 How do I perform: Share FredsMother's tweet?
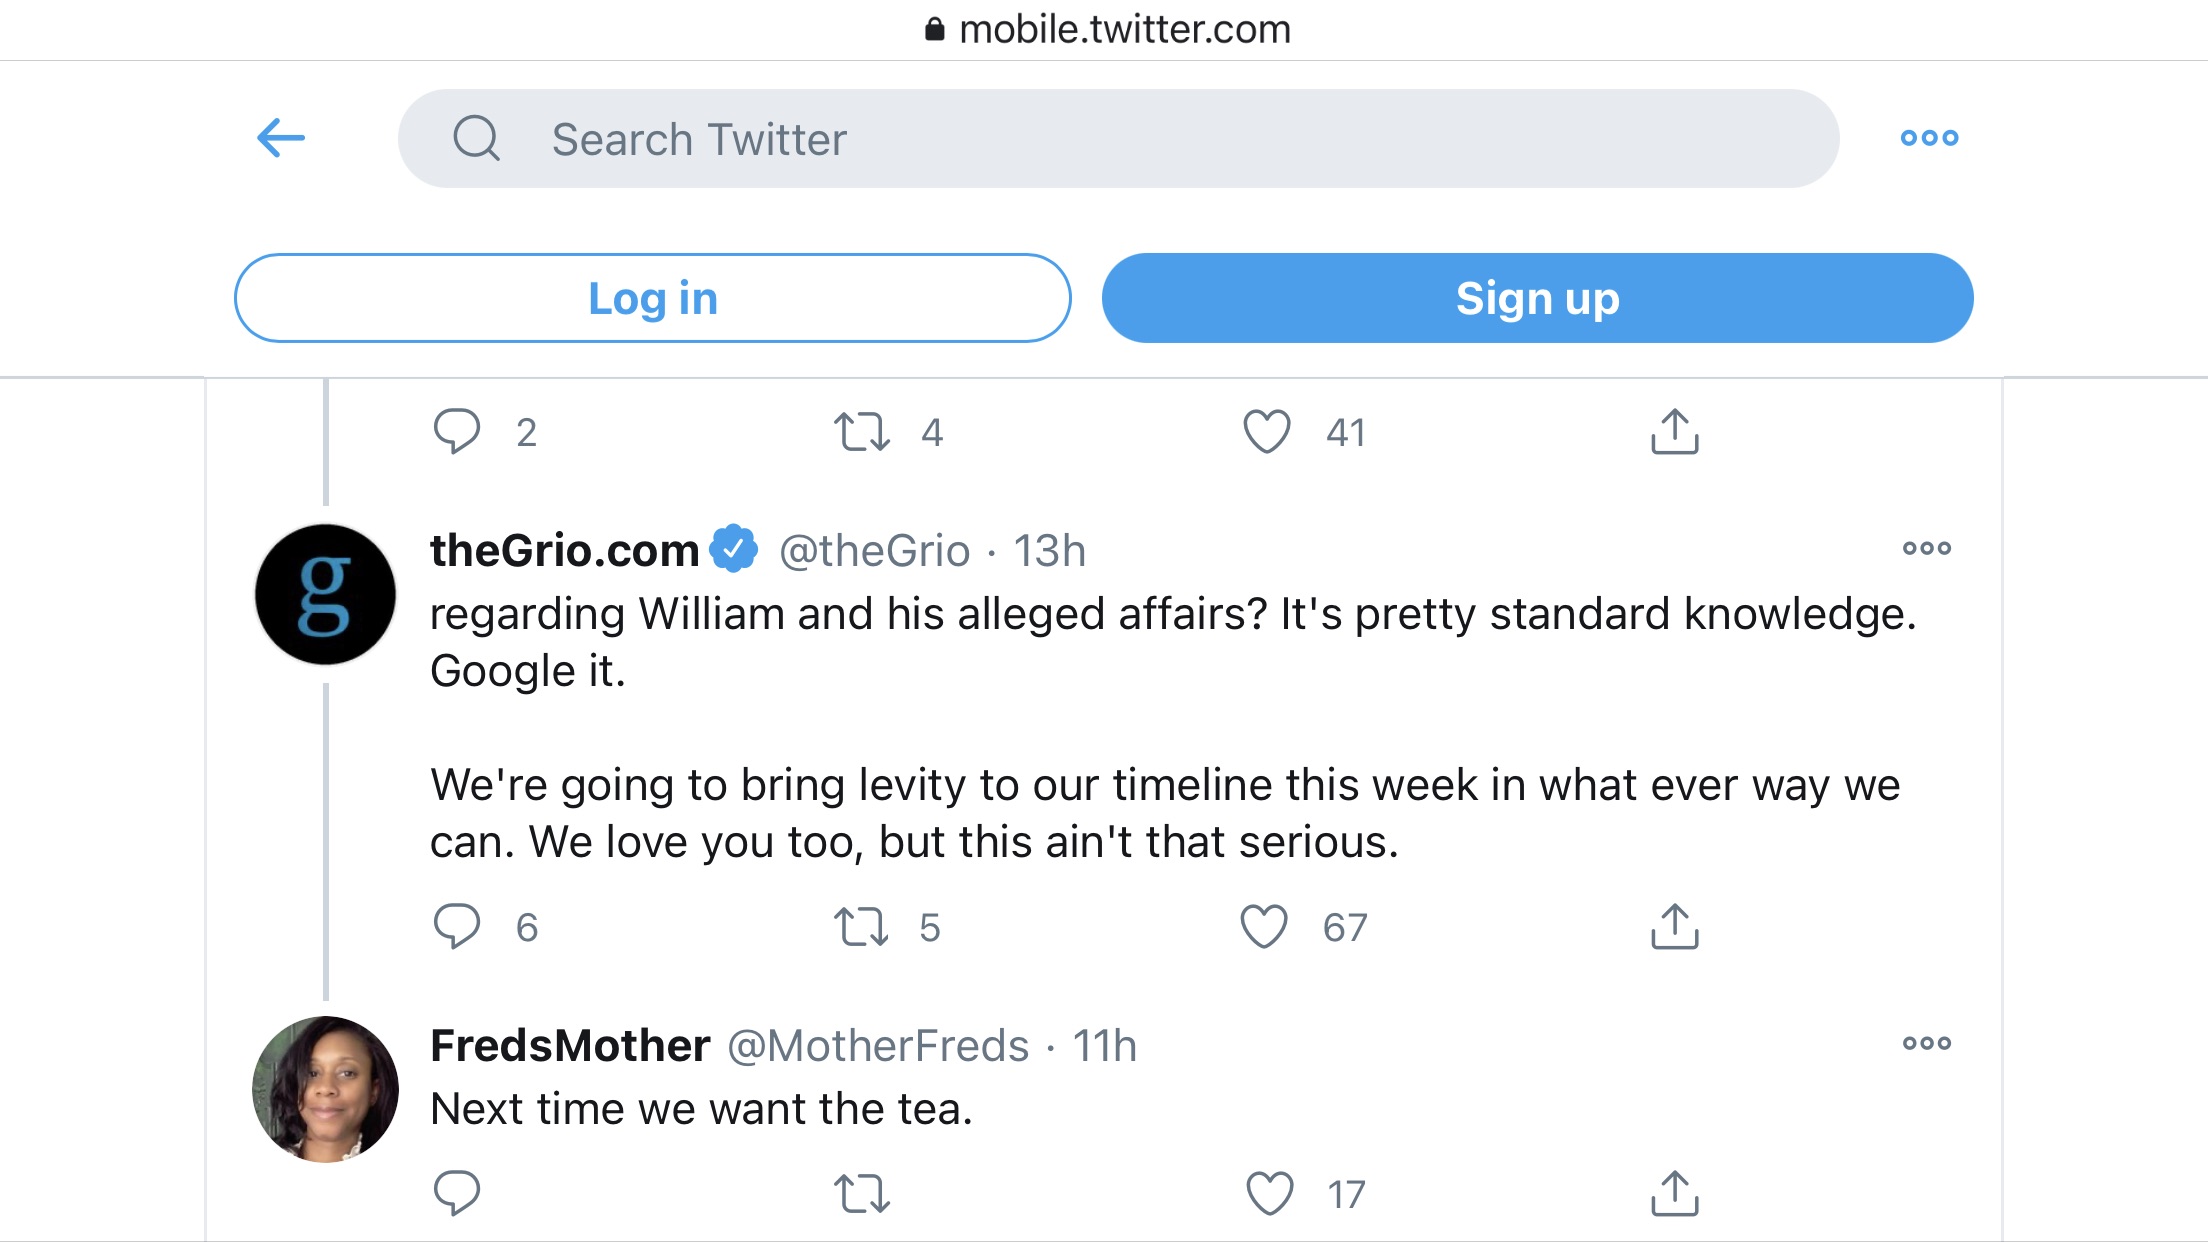coord(1675,1193)
